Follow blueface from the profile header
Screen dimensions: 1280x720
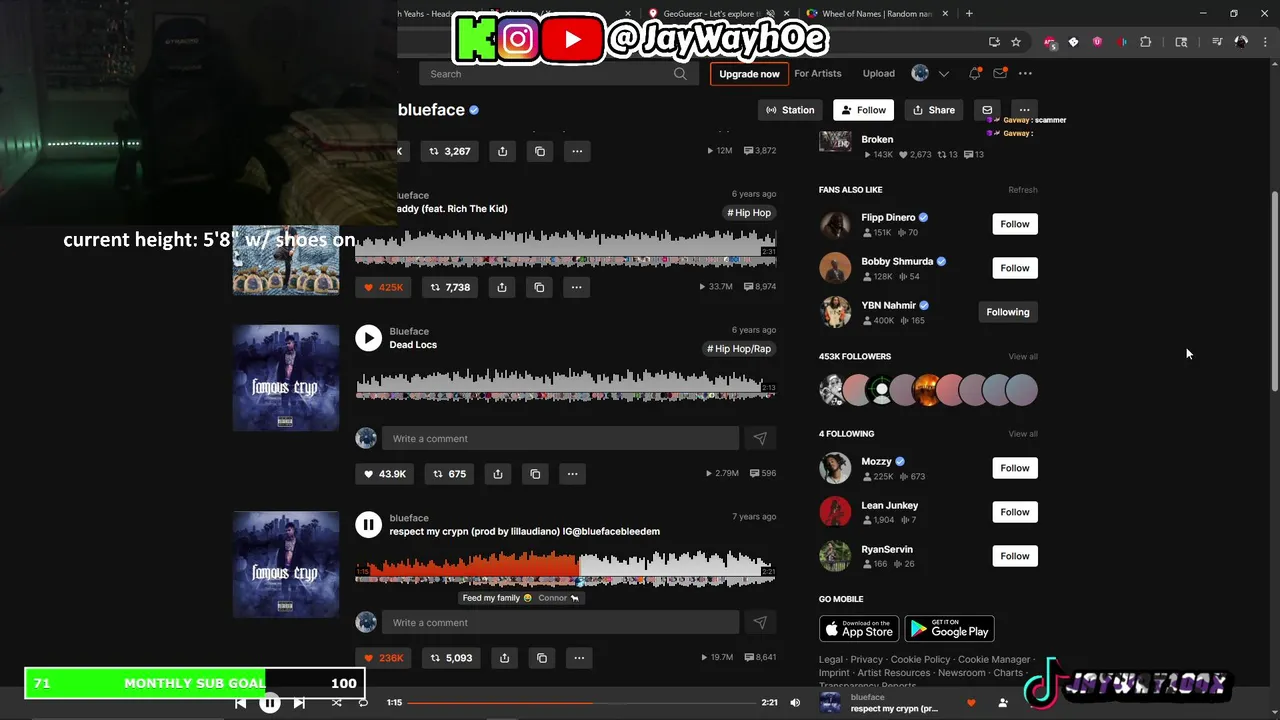(863, 110)
